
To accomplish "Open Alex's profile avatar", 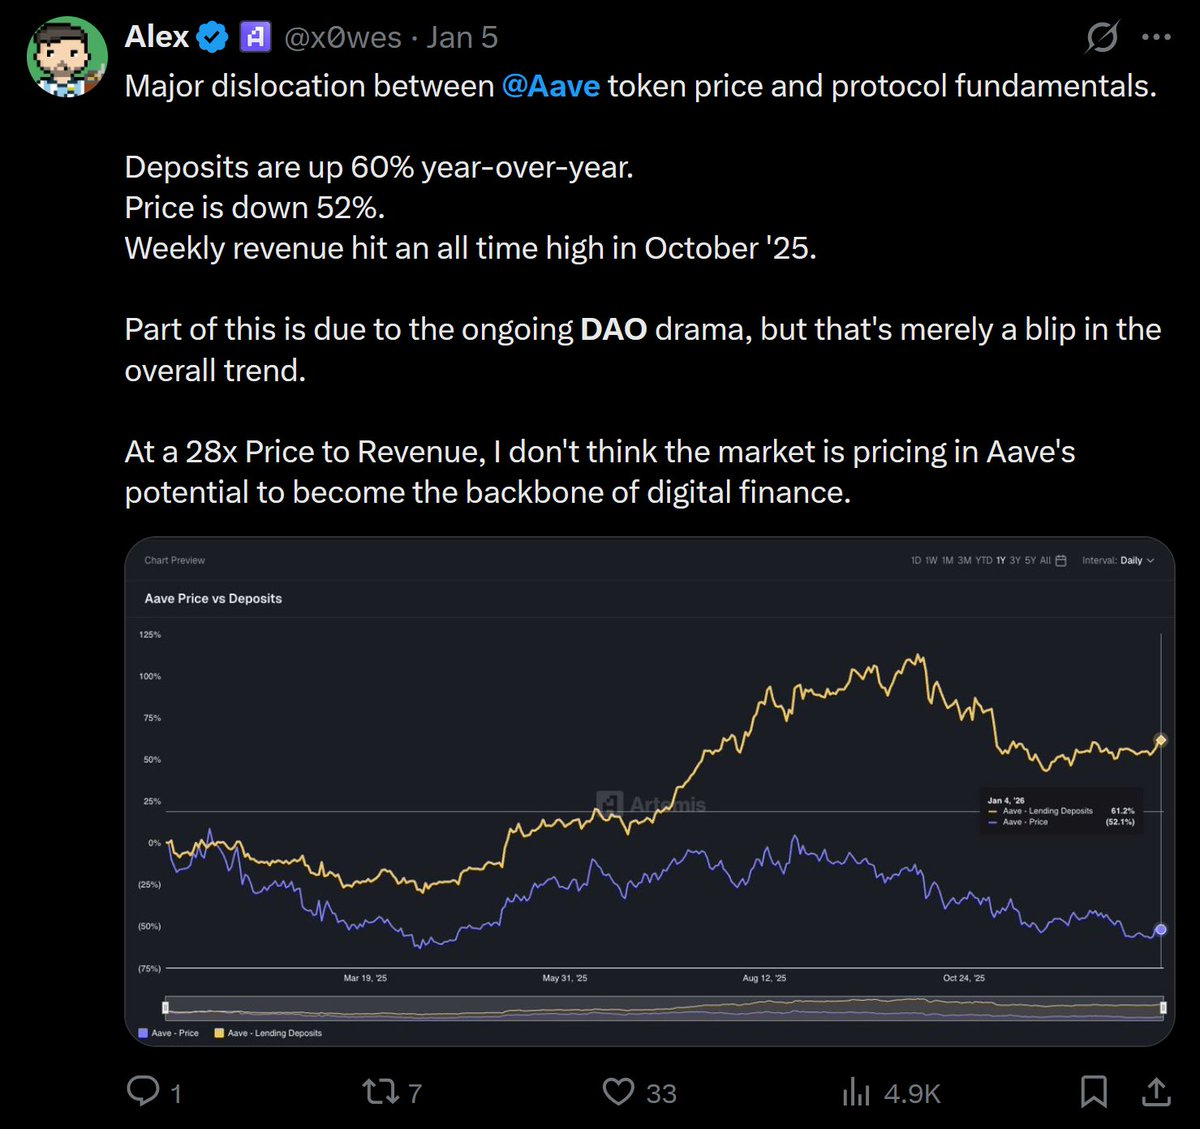I will coord(67,56).
